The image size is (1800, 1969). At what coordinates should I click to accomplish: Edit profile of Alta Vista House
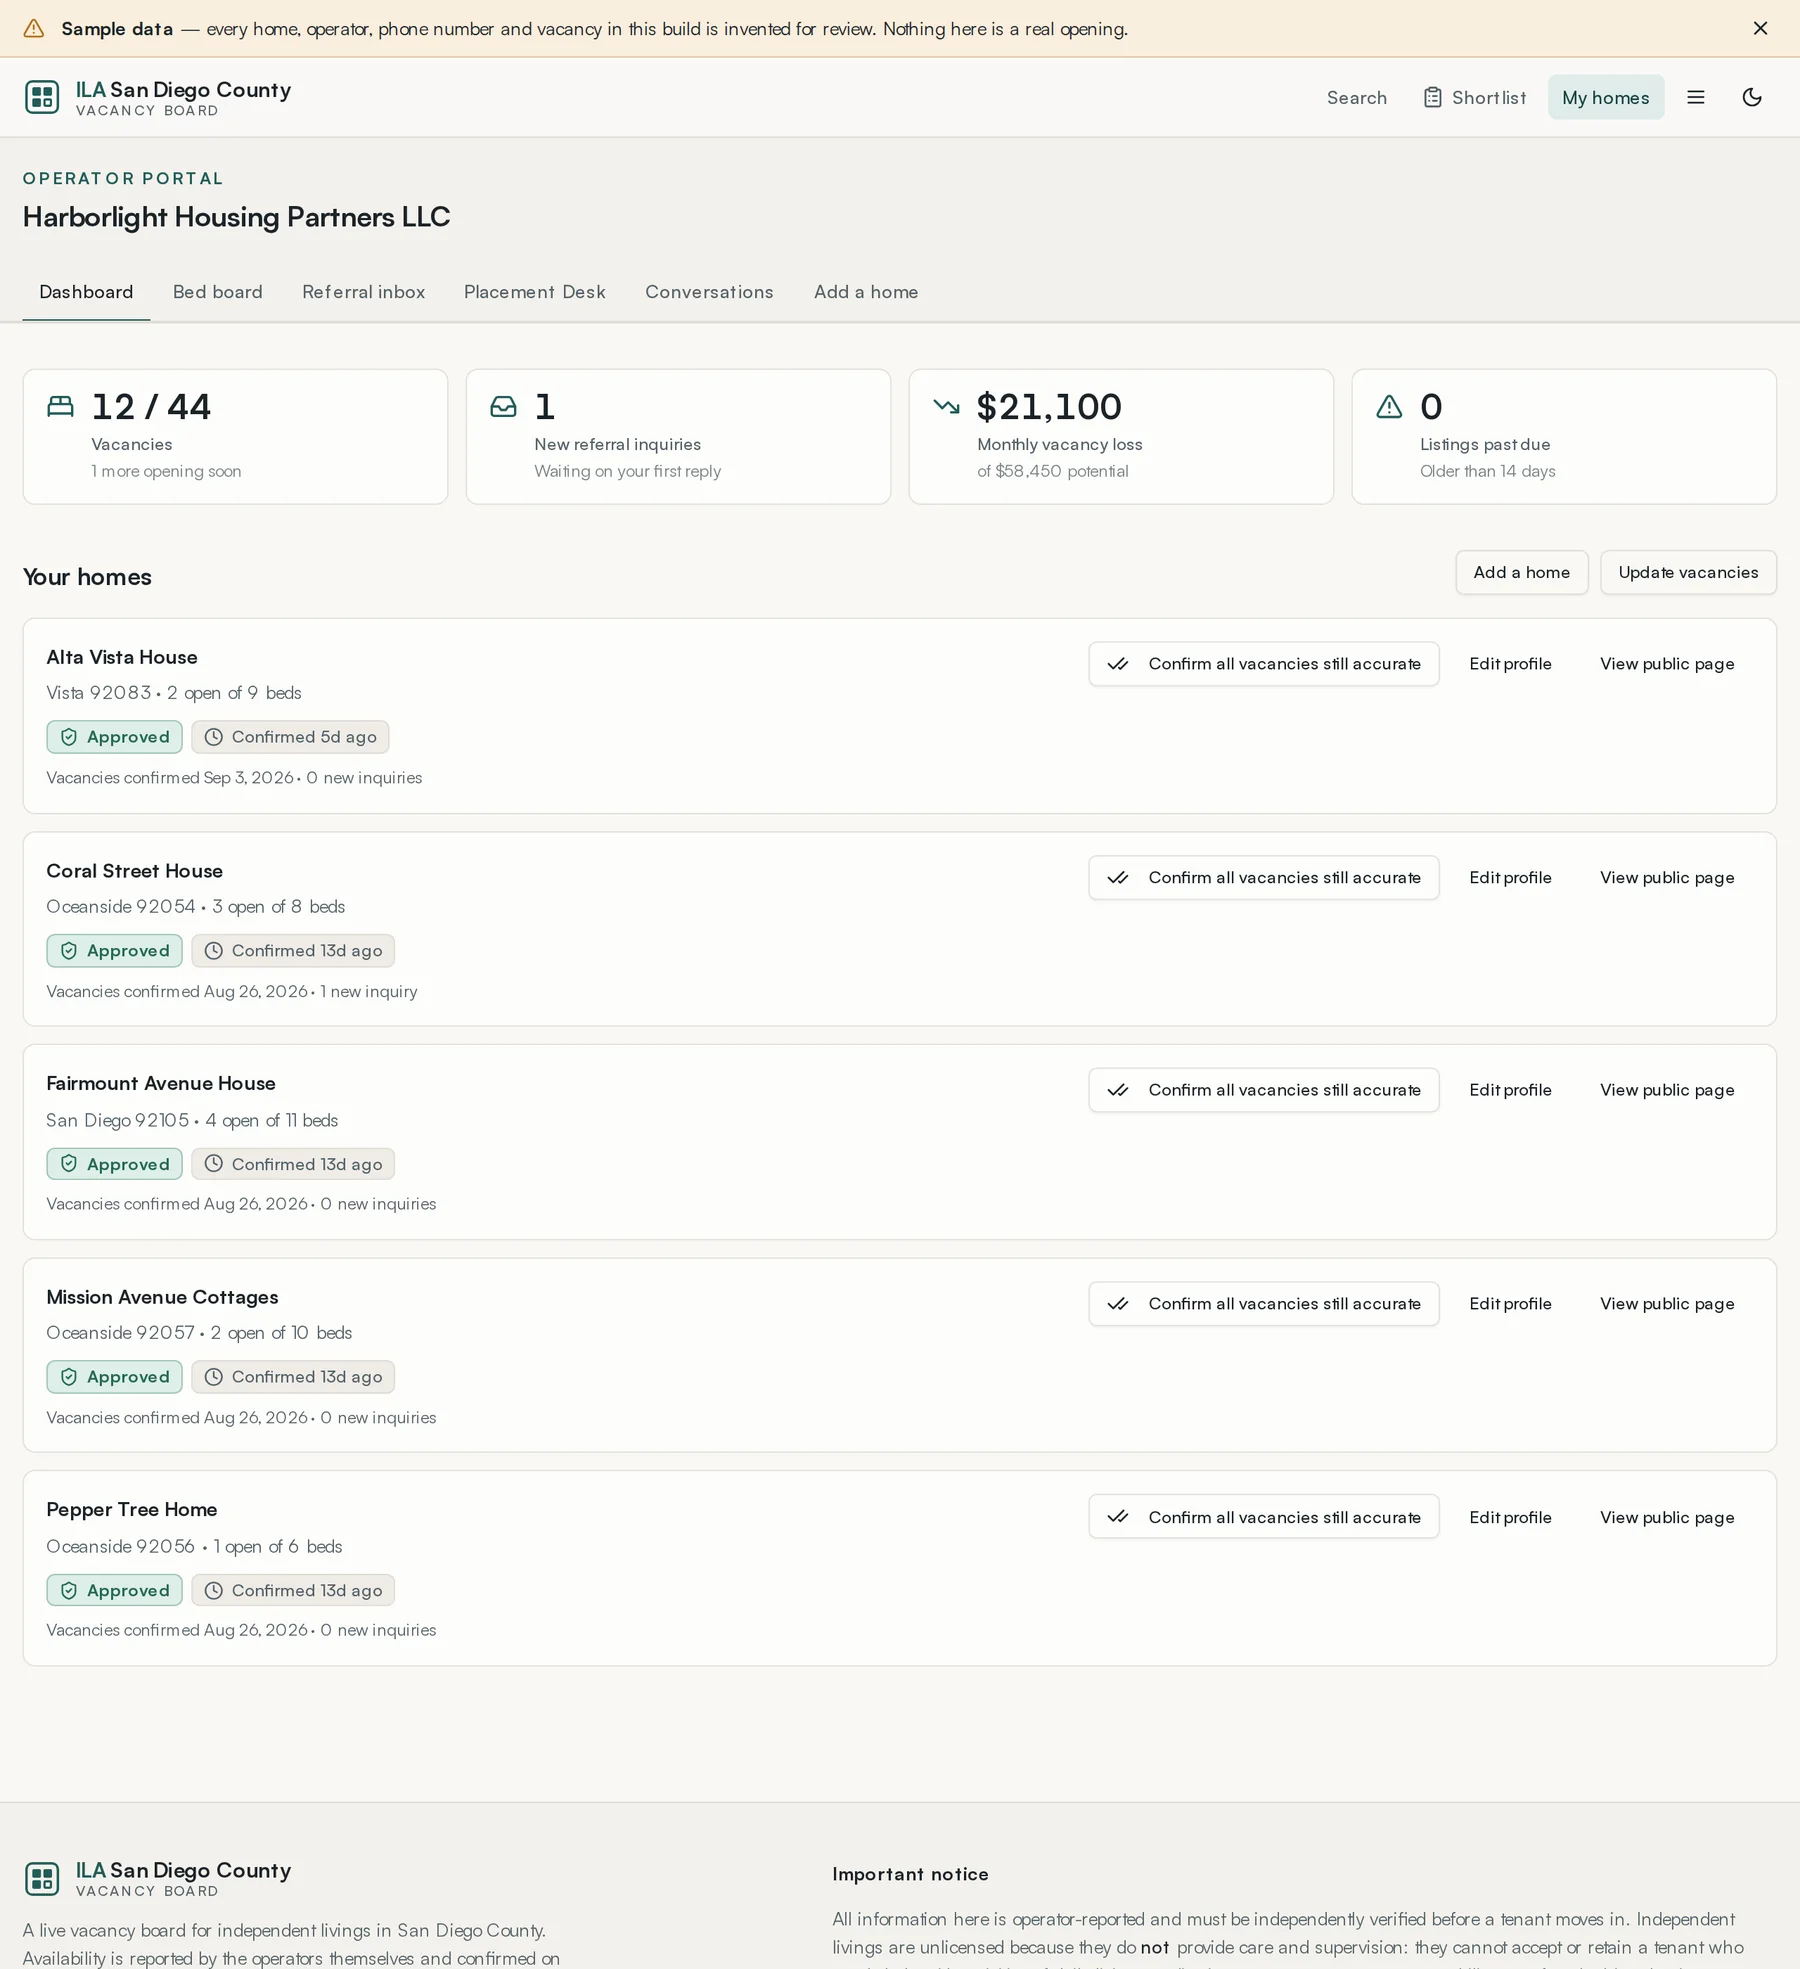(x=1510, y=664)
